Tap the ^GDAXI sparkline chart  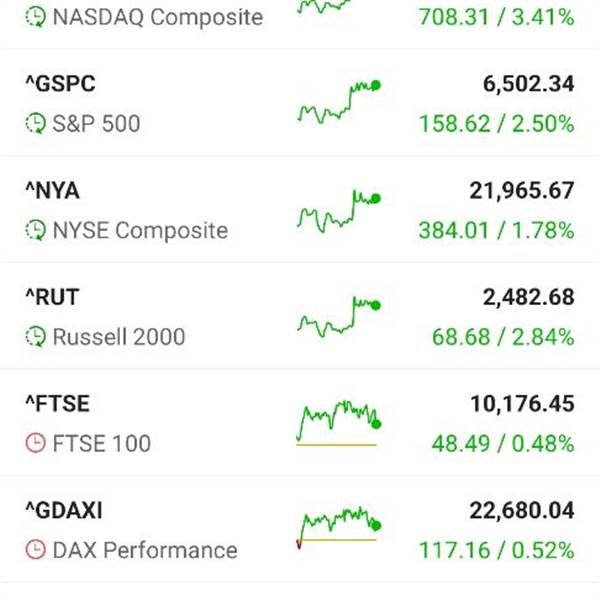pos(338,529)
